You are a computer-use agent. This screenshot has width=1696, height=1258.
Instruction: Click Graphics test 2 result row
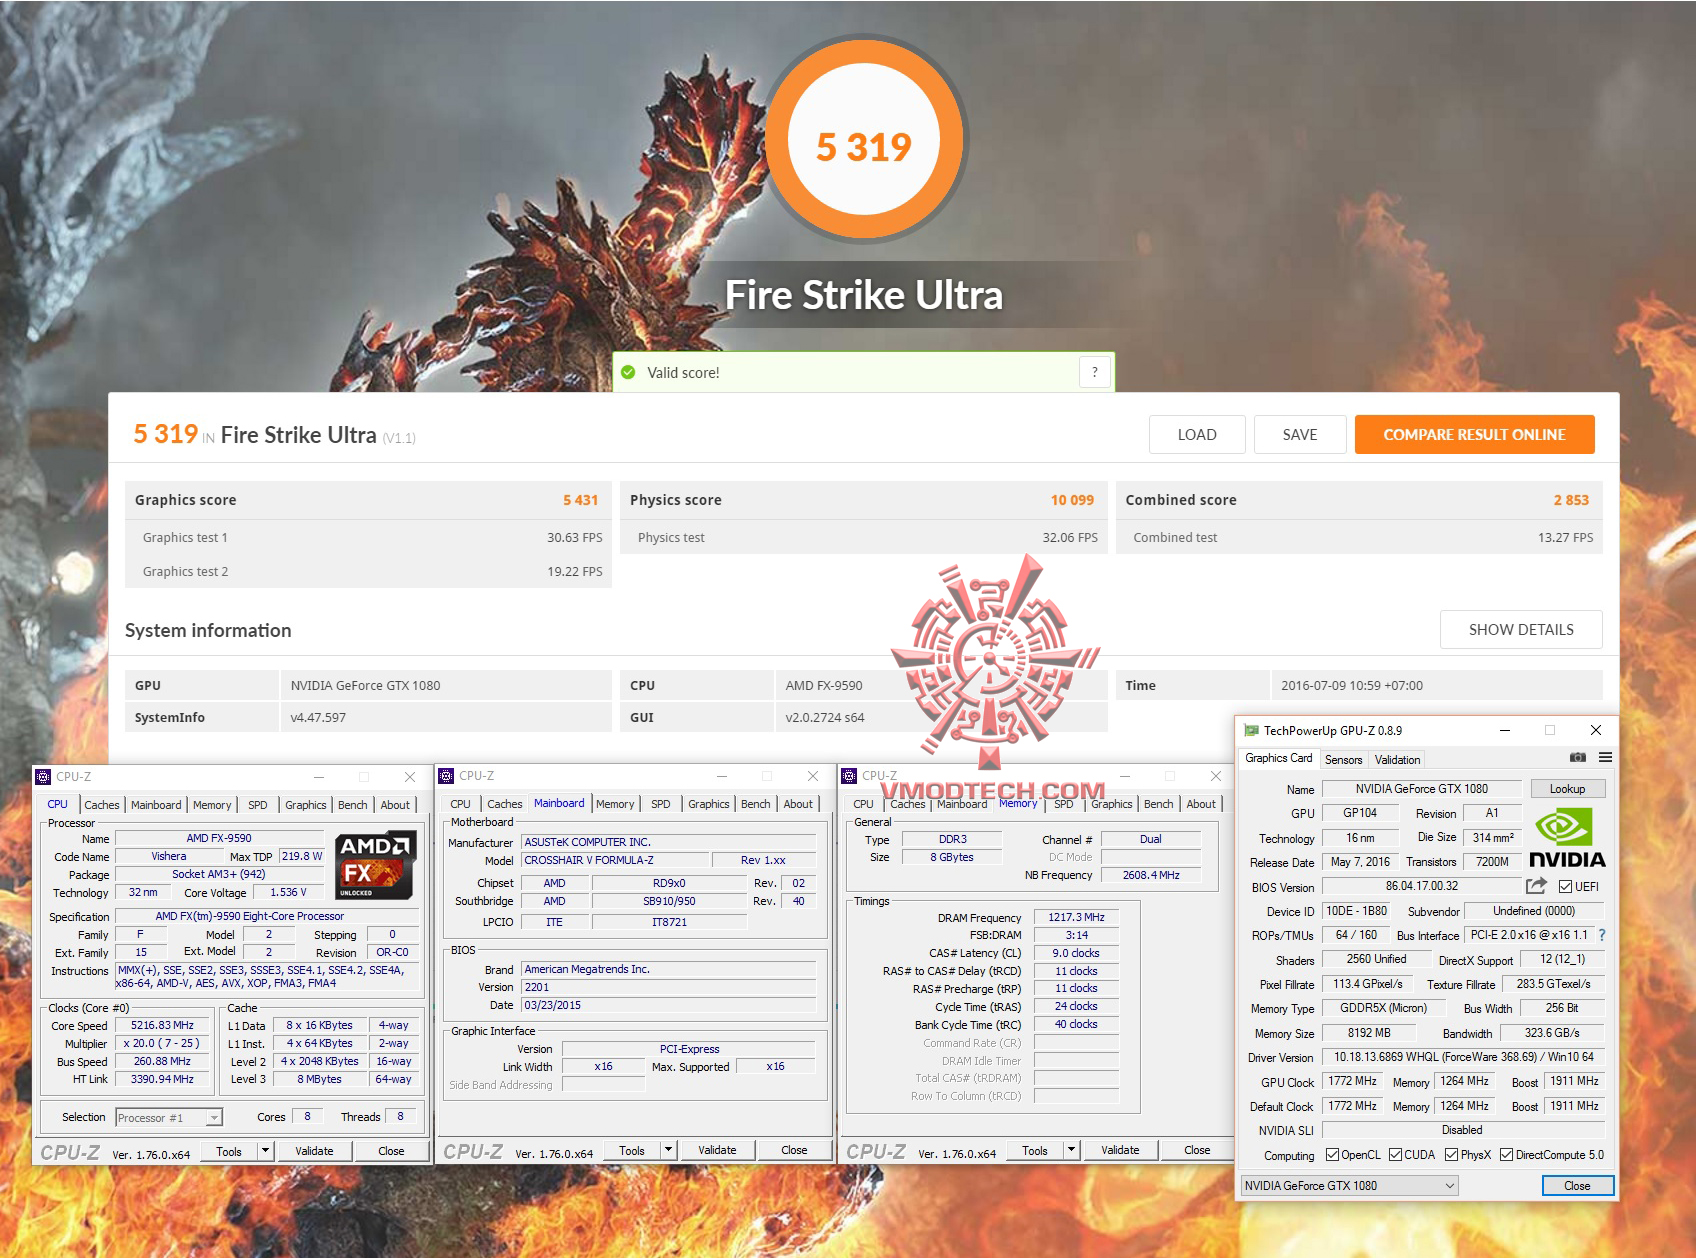[368, 572]
